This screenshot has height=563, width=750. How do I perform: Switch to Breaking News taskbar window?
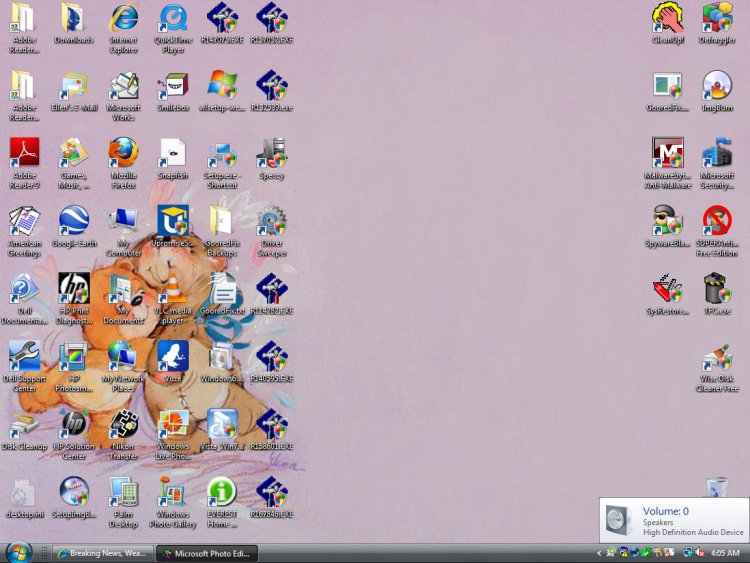coord(102,553)
